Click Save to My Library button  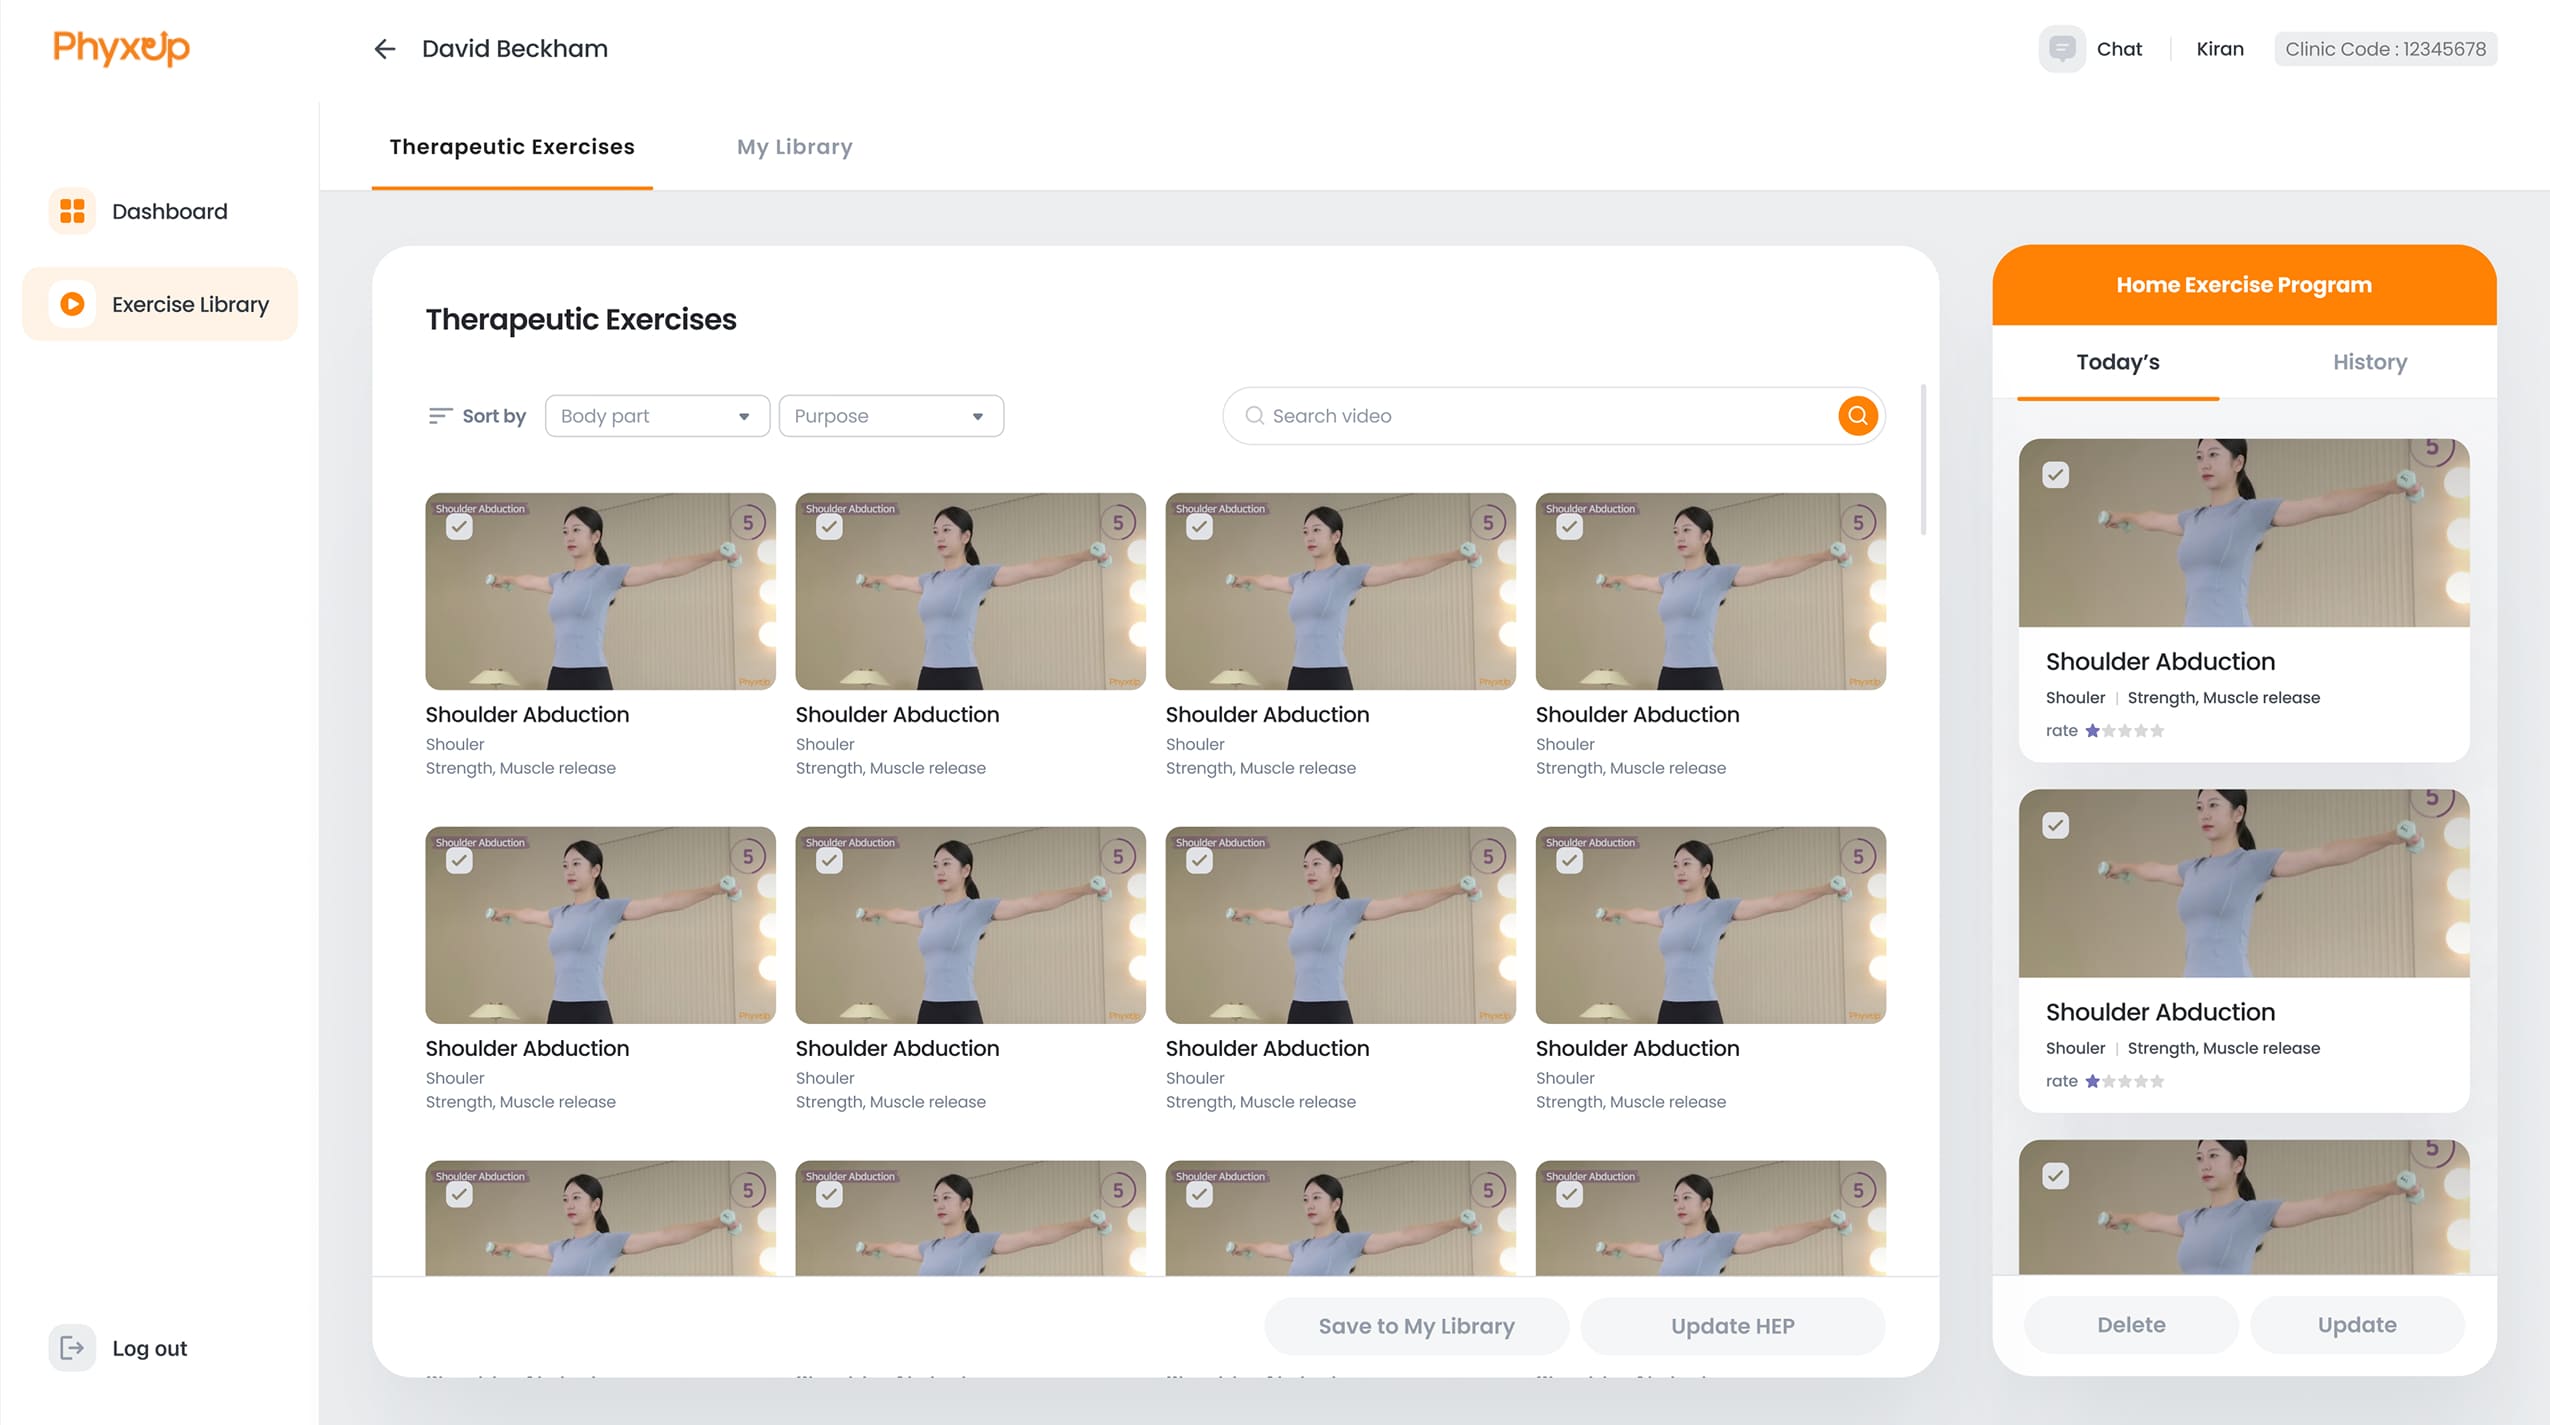pos(1416,1326)
